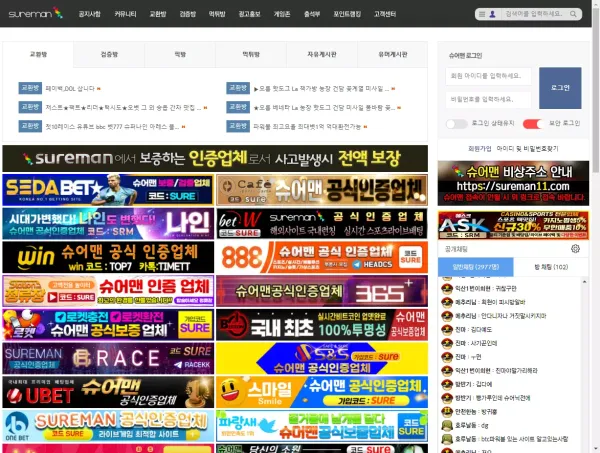The height and width of the screenshot is (453, 600).
Task: Open the 회원가입 link
Action: [479, 148]
